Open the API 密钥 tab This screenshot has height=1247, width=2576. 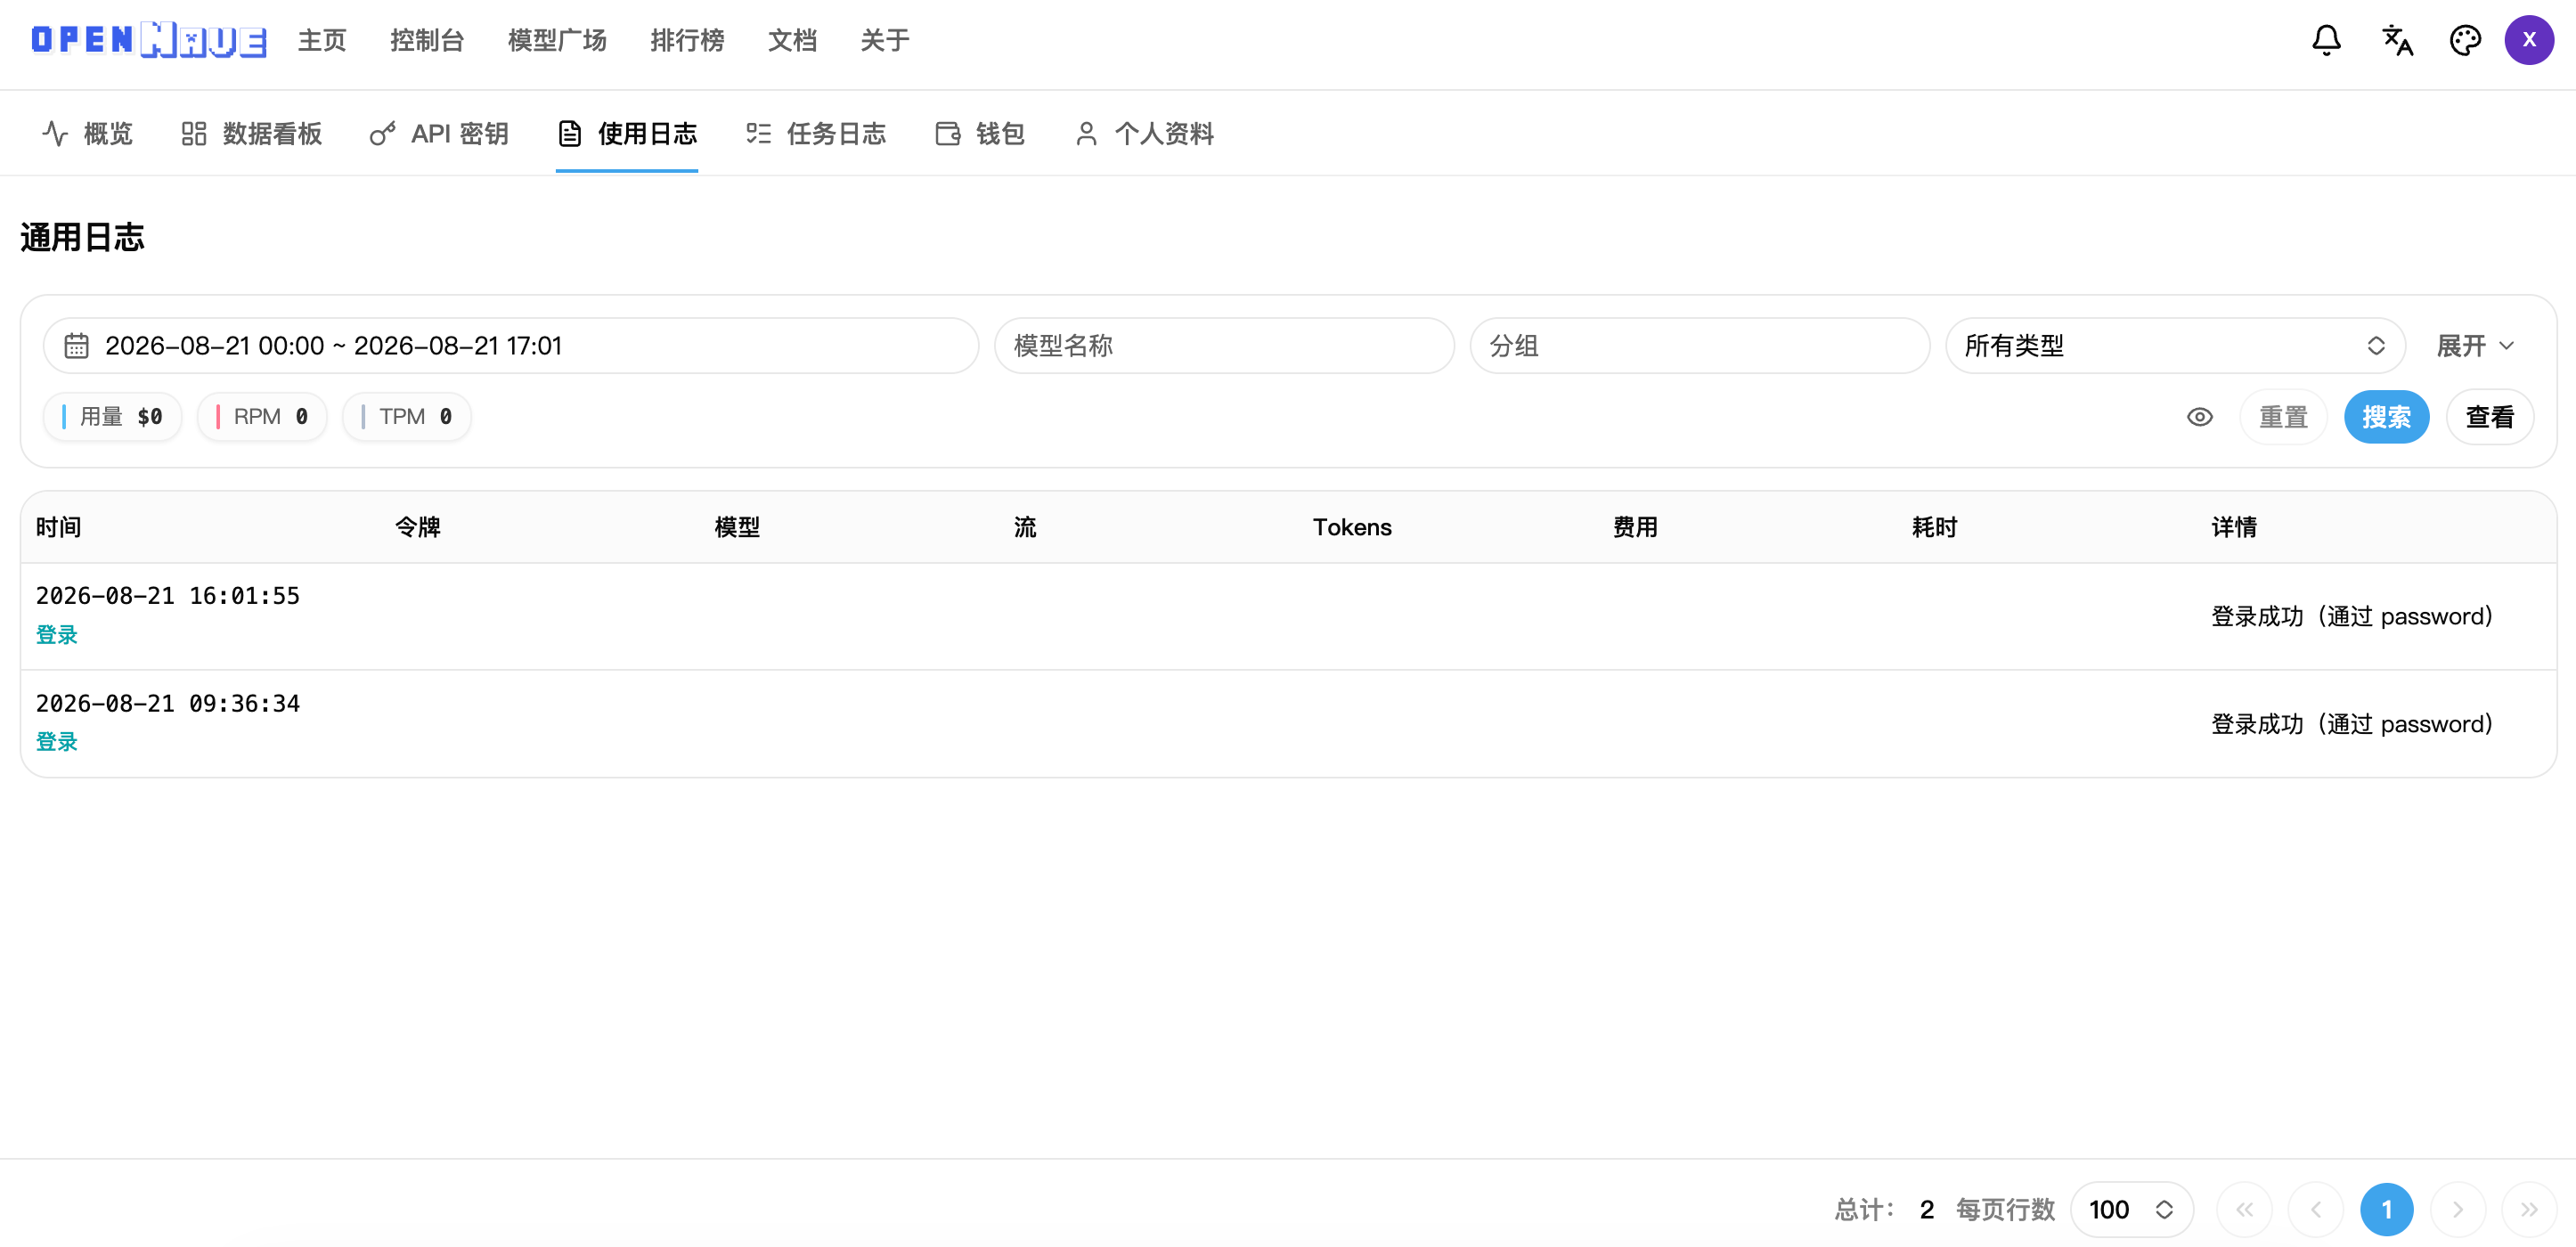click(x=438, y=134)
